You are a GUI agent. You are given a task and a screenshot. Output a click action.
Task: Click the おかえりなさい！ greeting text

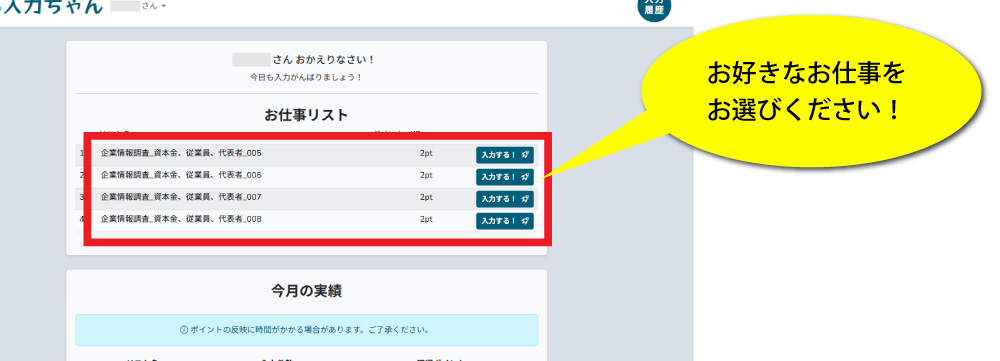(x=324, y=60)
